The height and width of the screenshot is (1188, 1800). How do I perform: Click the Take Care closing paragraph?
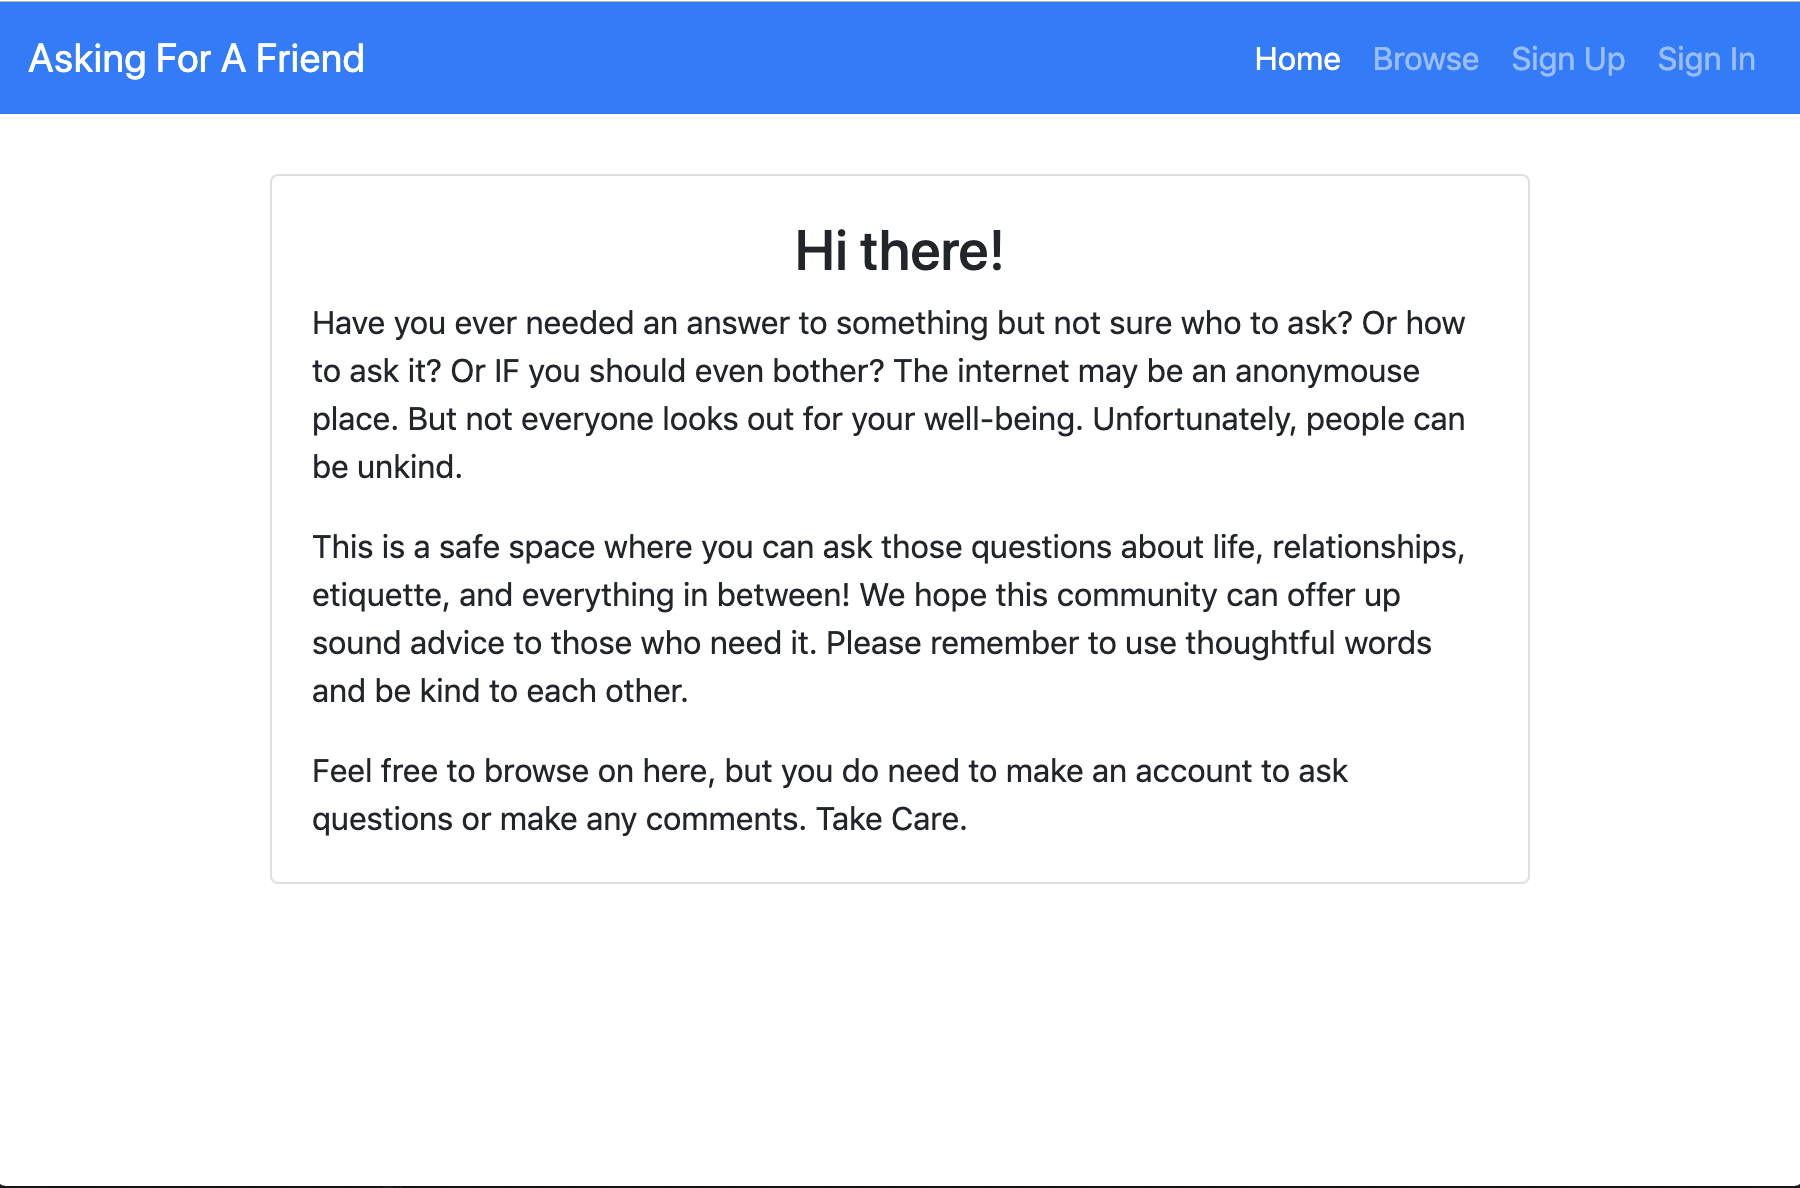(x=830, y=794)
